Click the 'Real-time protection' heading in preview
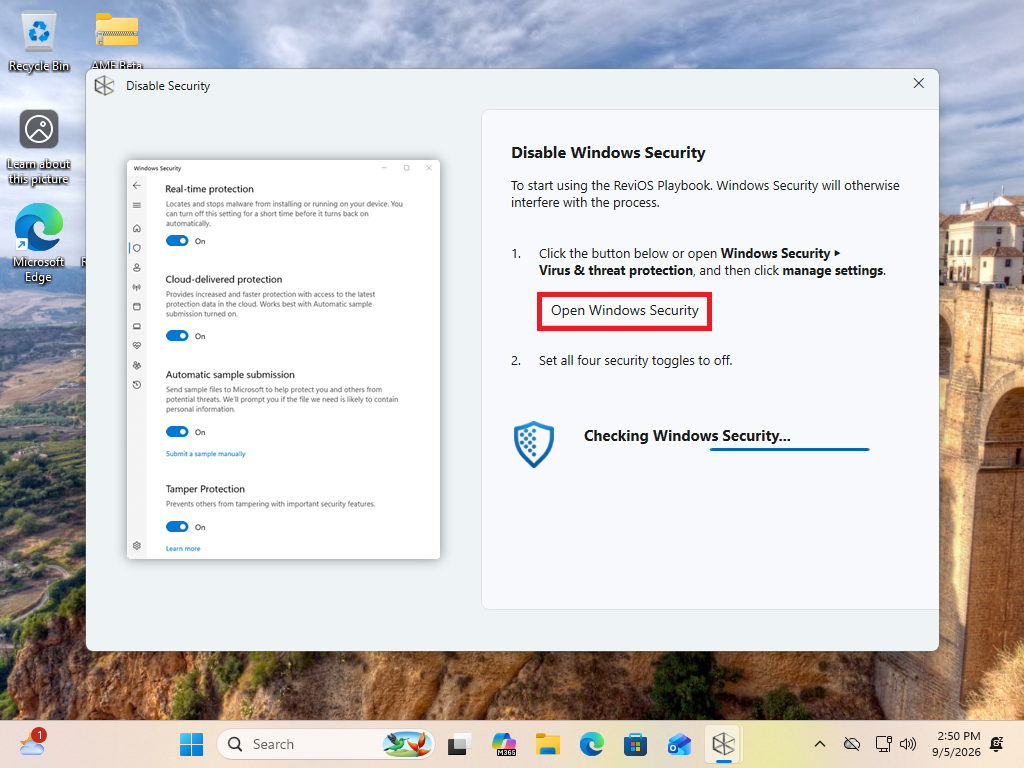1024x768 pixels. pos(209,189)
